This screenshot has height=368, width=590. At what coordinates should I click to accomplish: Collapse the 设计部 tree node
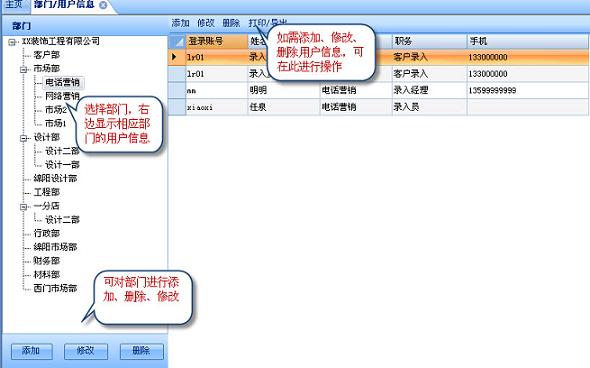pos(23,138)
